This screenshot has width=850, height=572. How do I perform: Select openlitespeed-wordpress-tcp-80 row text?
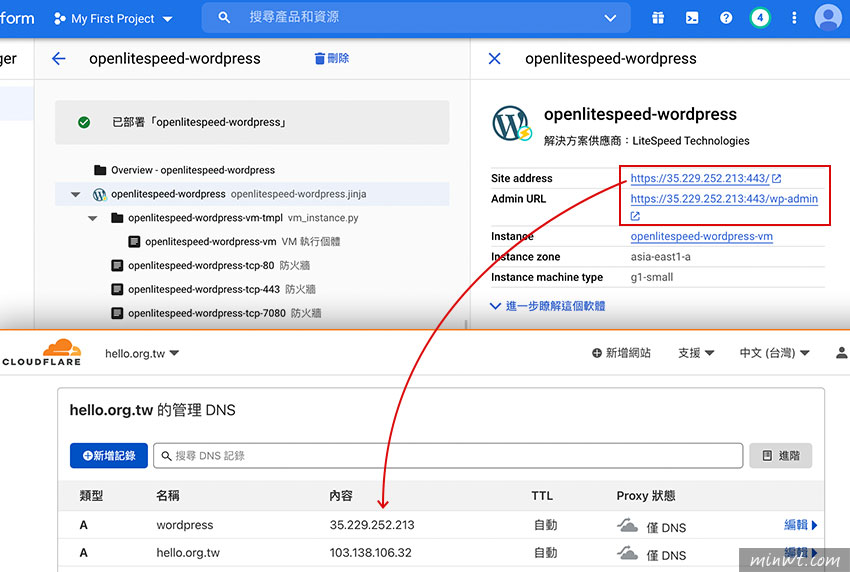click(201, 266)
